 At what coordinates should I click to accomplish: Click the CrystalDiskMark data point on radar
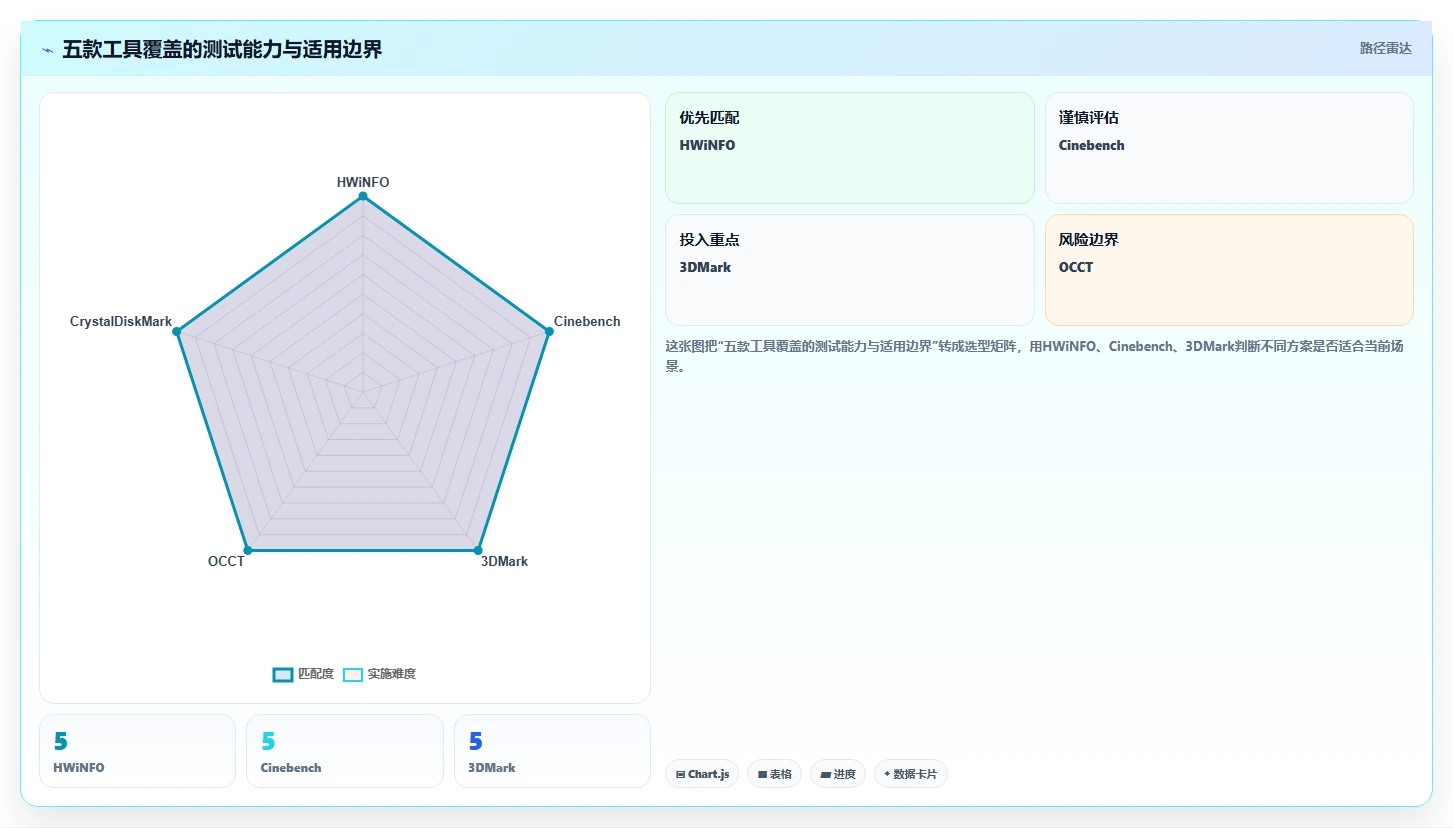[177, 331]
